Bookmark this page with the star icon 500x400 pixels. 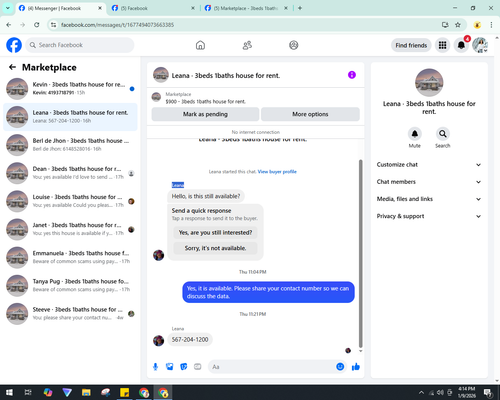[x=458, y=25]
